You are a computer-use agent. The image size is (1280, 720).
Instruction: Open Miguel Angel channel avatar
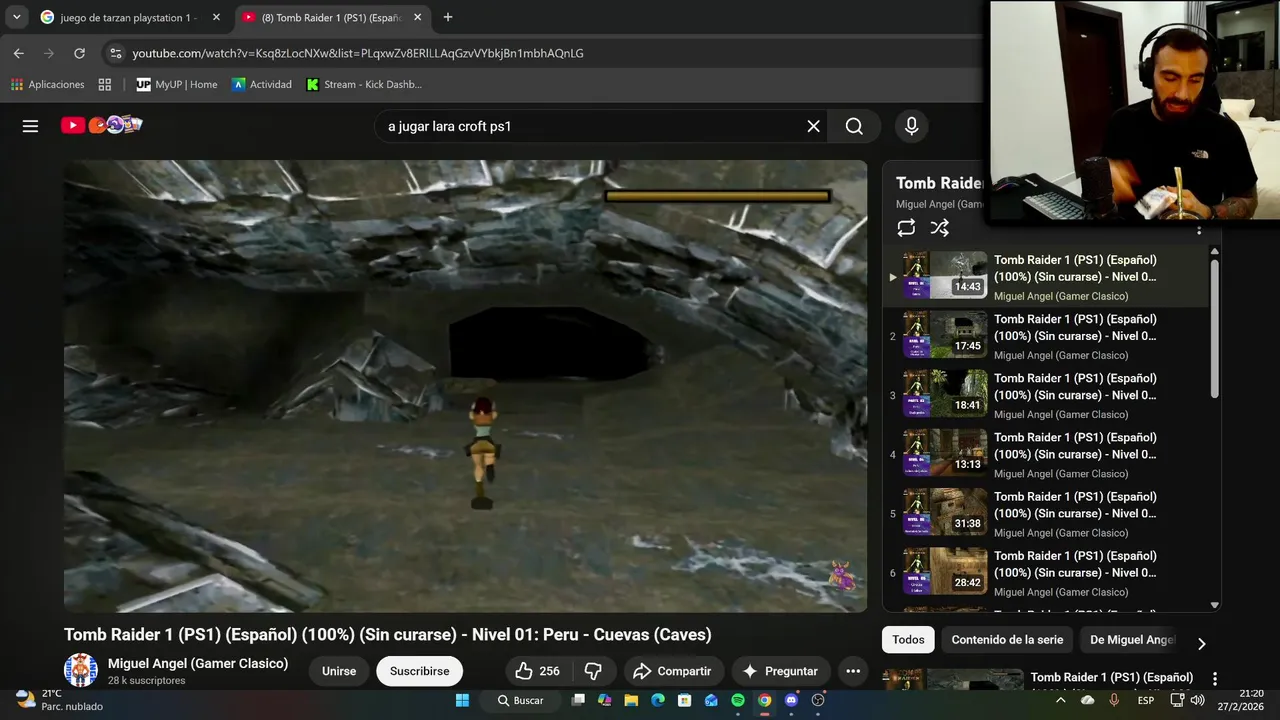[81, 670]
